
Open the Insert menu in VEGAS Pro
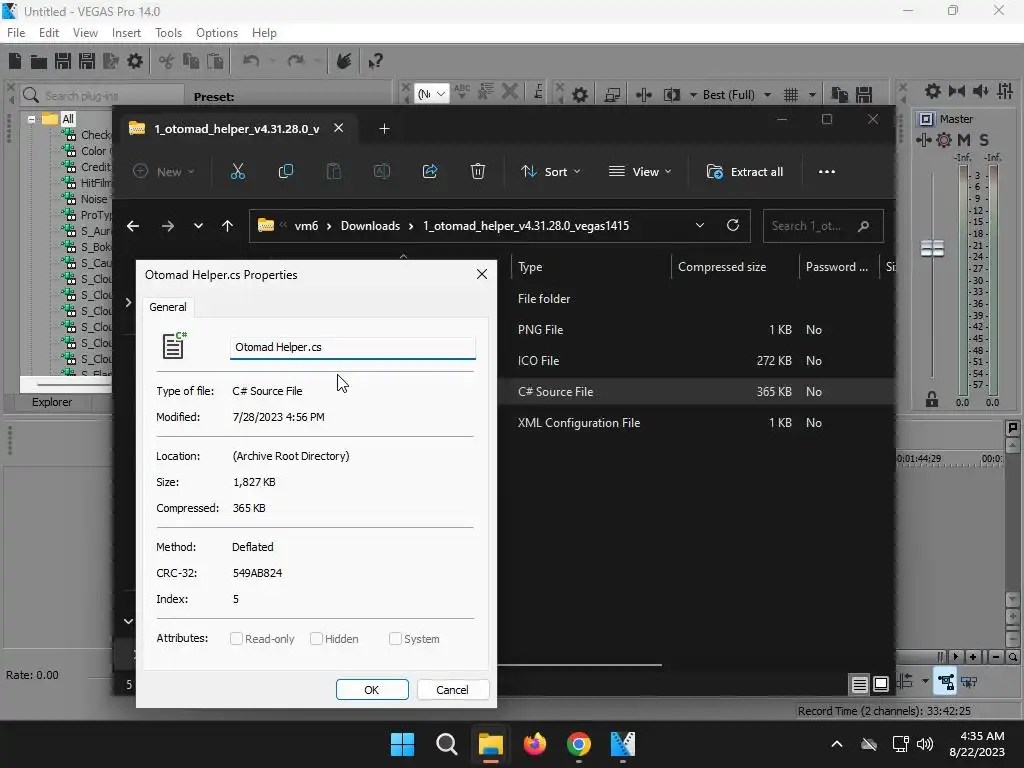126,33
